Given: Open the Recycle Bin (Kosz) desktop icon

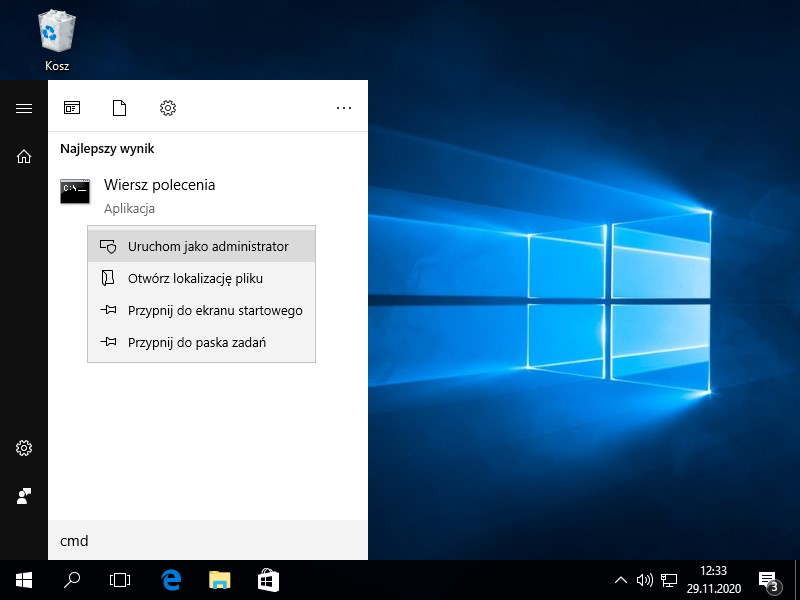Looking at the screenshot, I should pyautogui.click(x=56, y=40).
